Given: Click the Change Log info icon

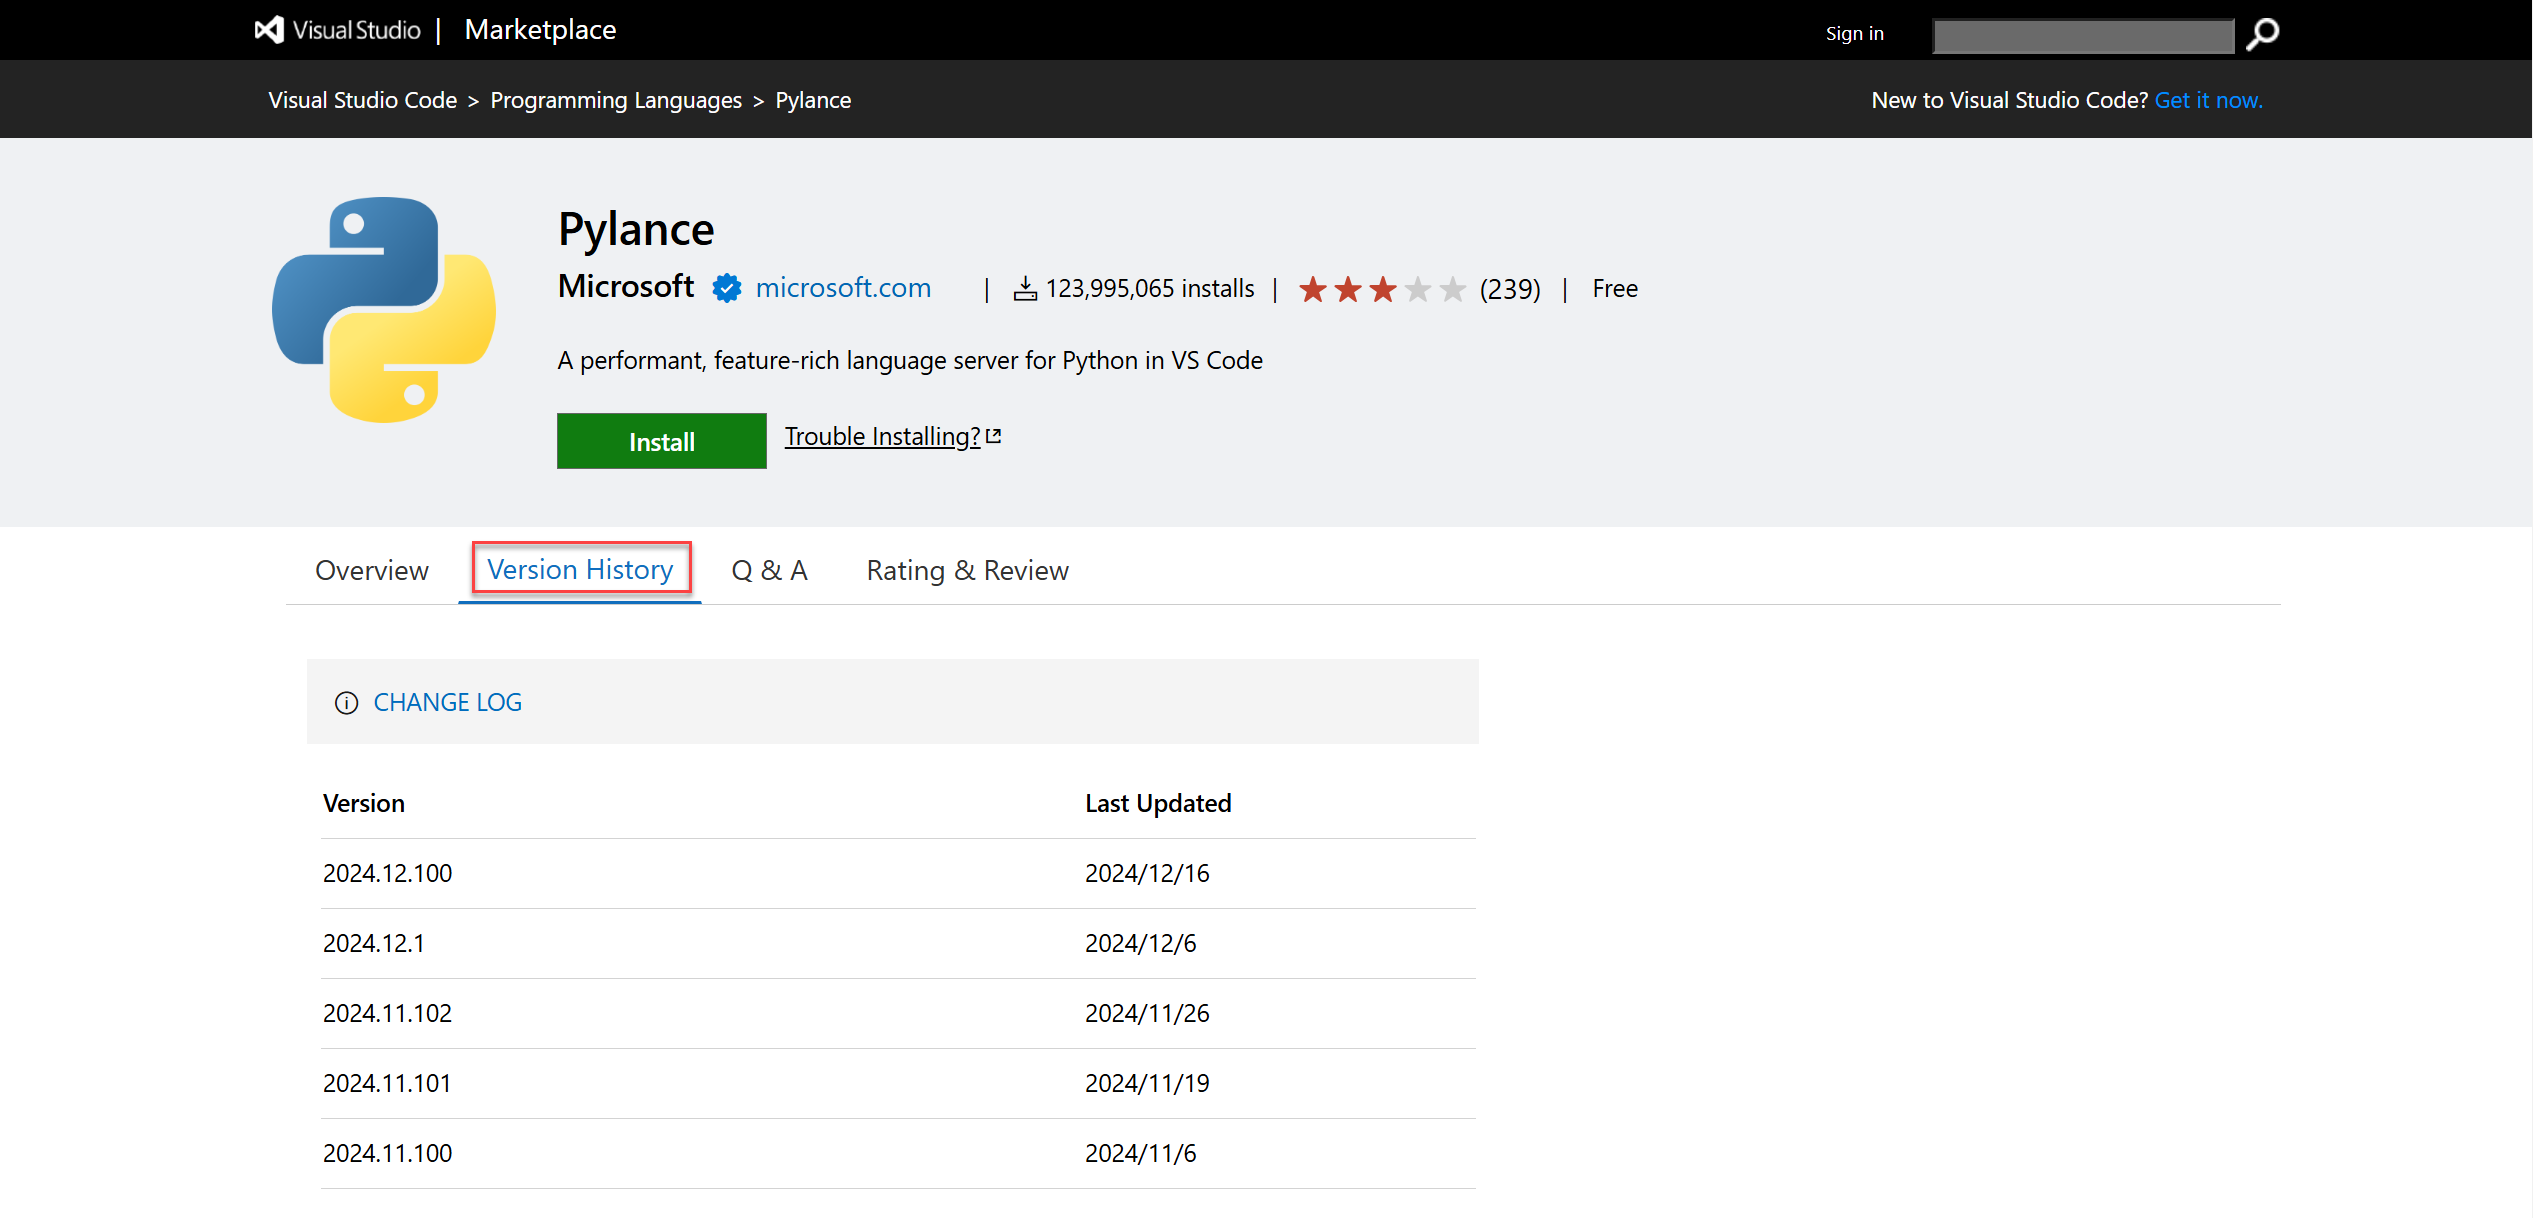Looking at the screenshot, I should click(346, 703).
